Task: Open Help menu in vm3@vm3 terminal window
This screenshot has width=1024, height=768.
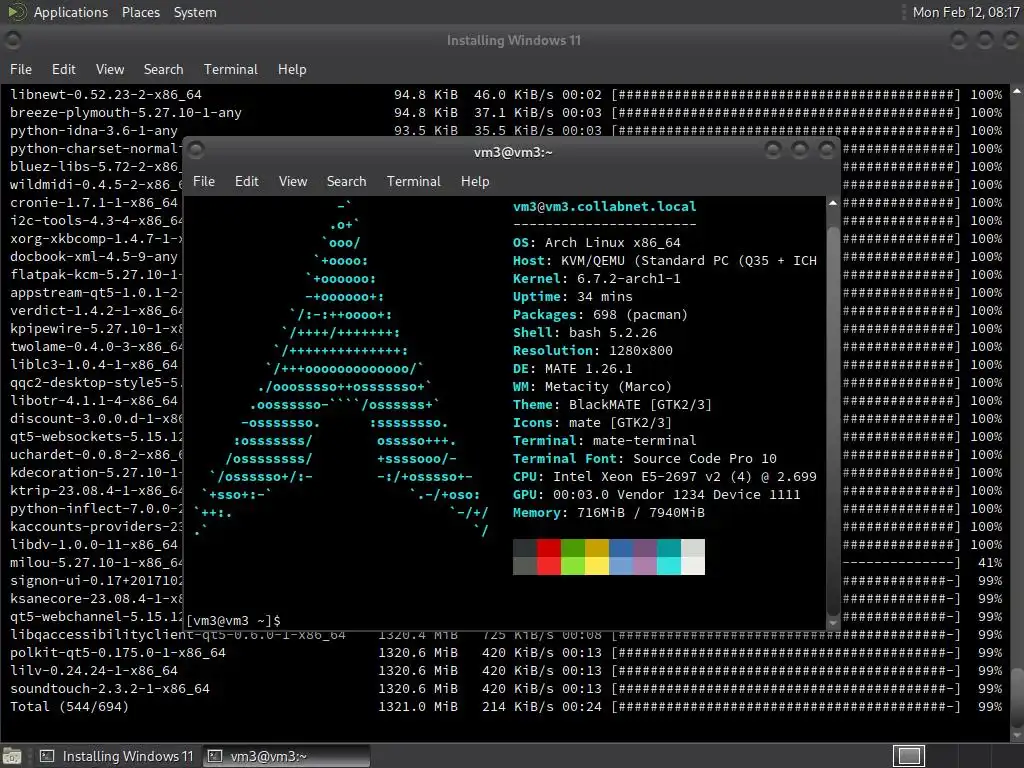Action: pyautogui.click(x=475, y=182)
